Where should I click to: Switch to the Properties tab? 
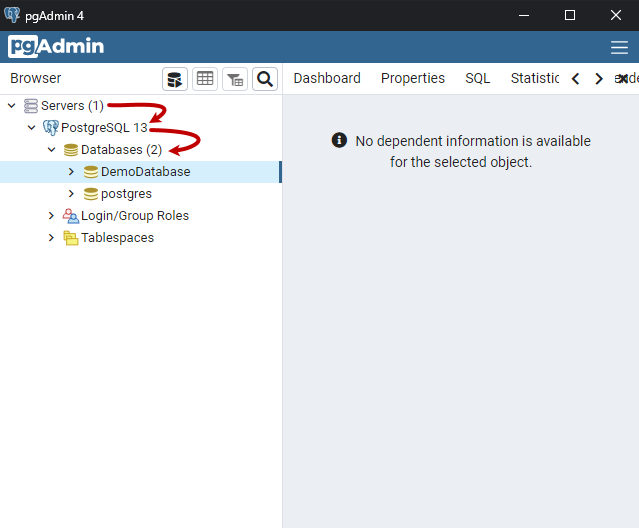click(413, 78)
